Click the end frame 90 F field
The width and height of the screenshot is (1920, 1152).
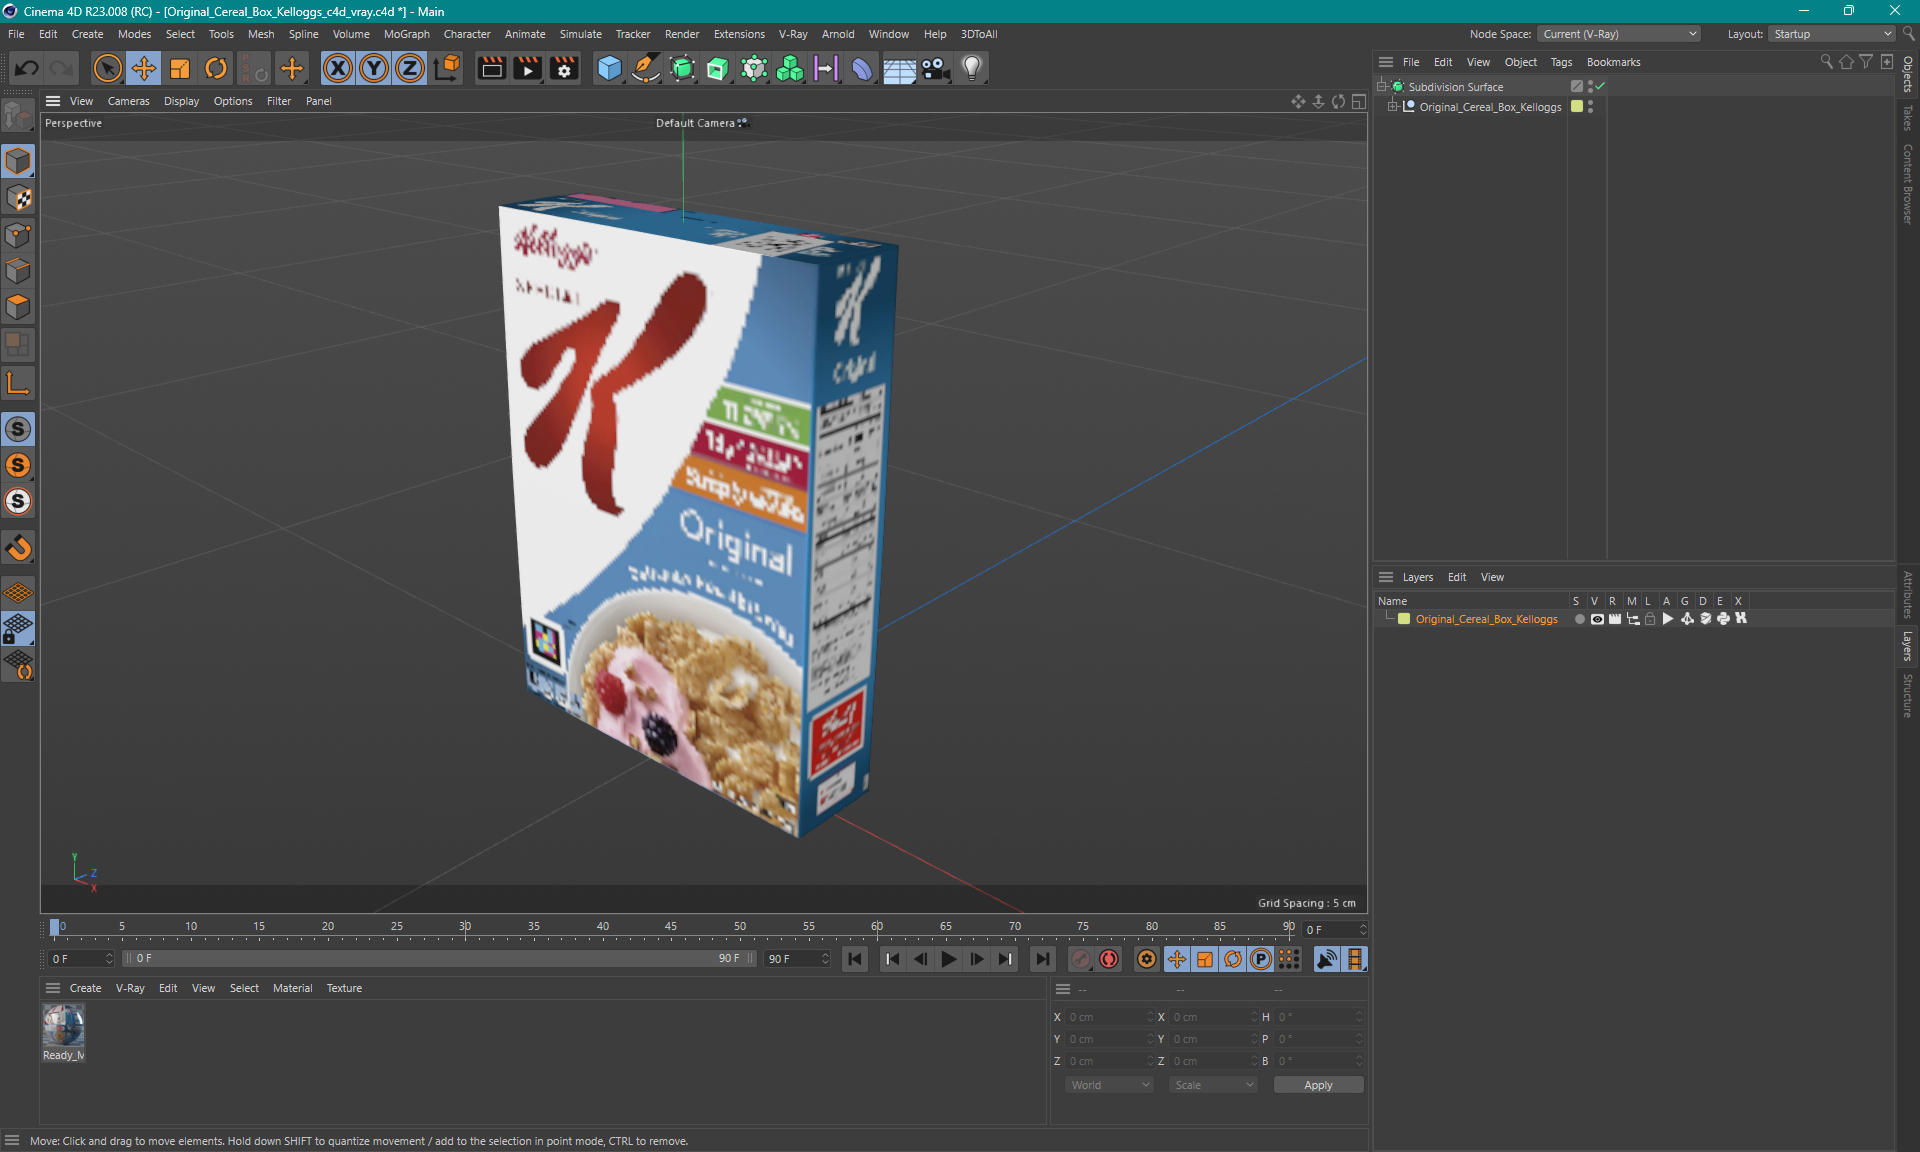(x=798, y=959)
